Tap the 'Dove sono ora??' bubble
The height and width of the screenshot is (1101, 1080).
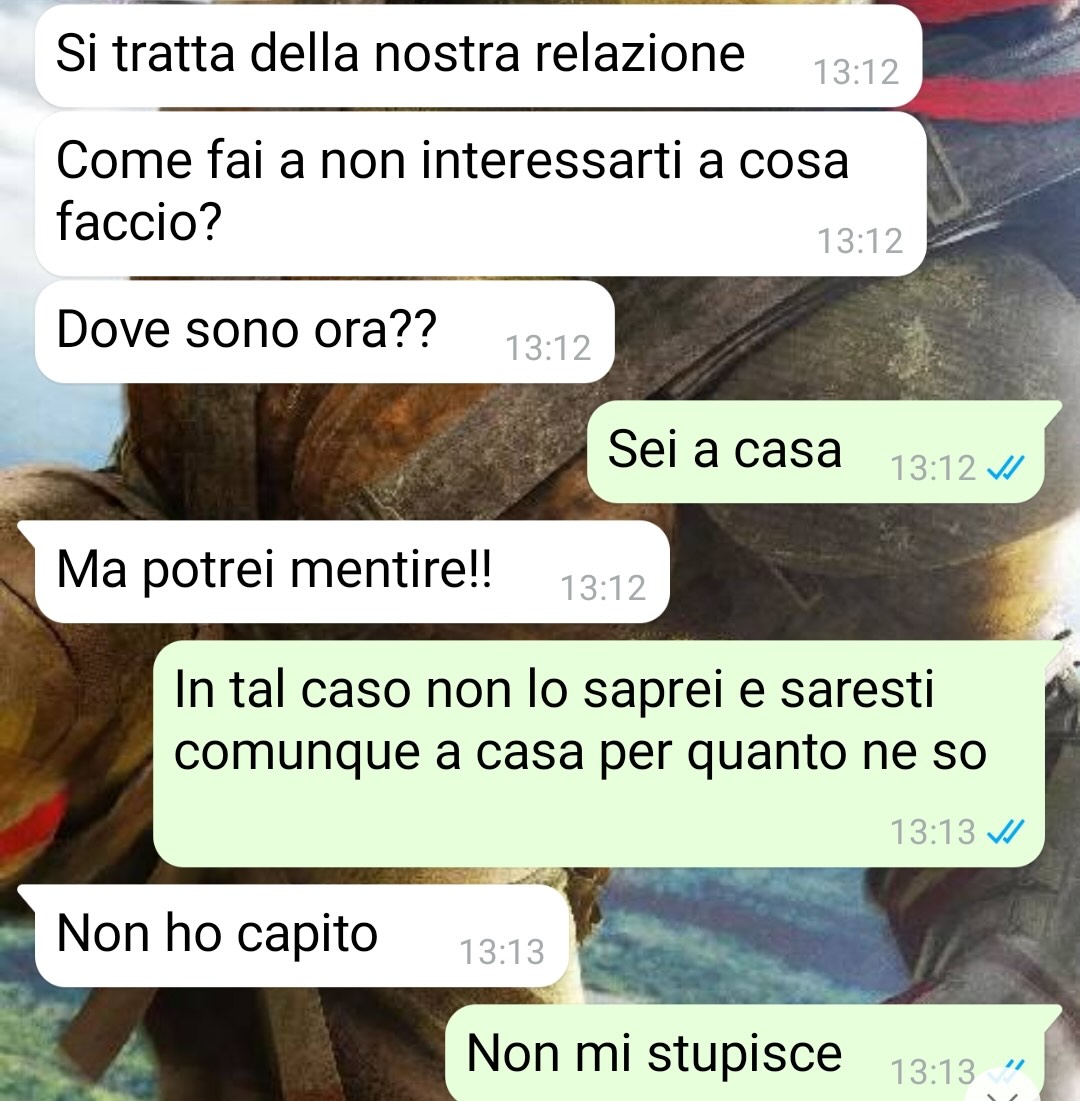coord(324,331)
